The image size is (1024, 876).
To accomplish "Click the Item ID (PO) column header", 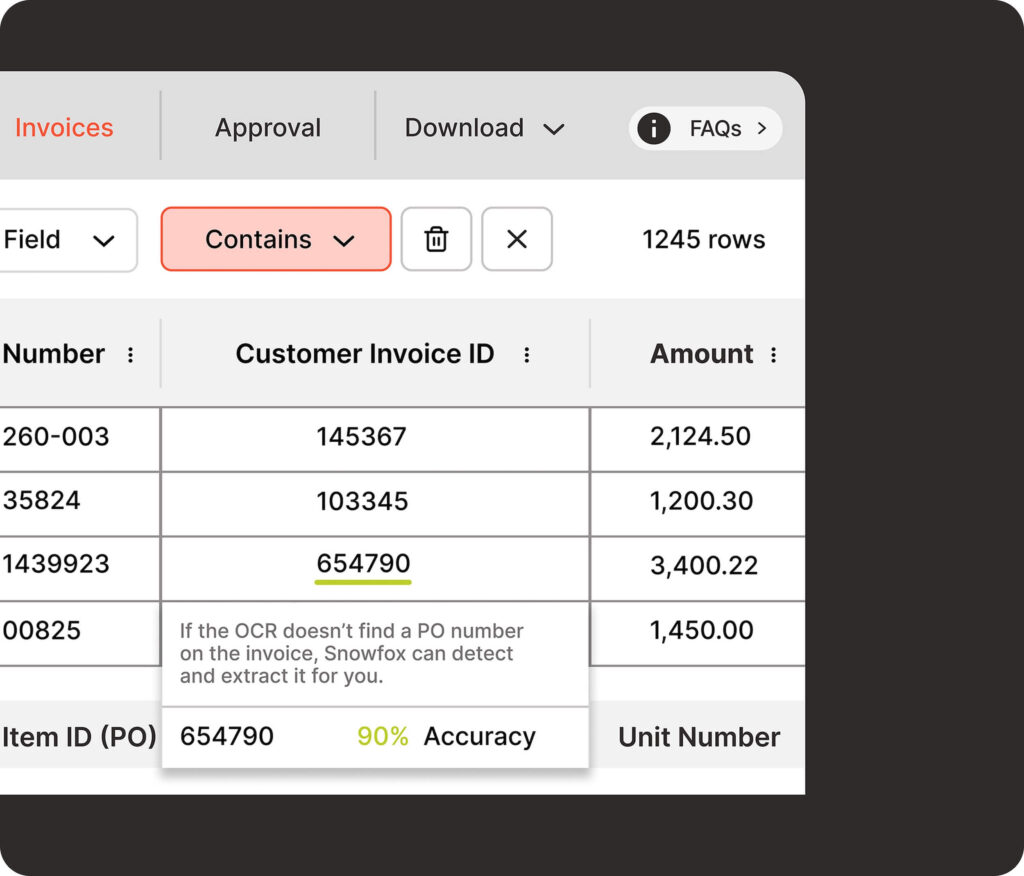I will click(x=79, y=737).
